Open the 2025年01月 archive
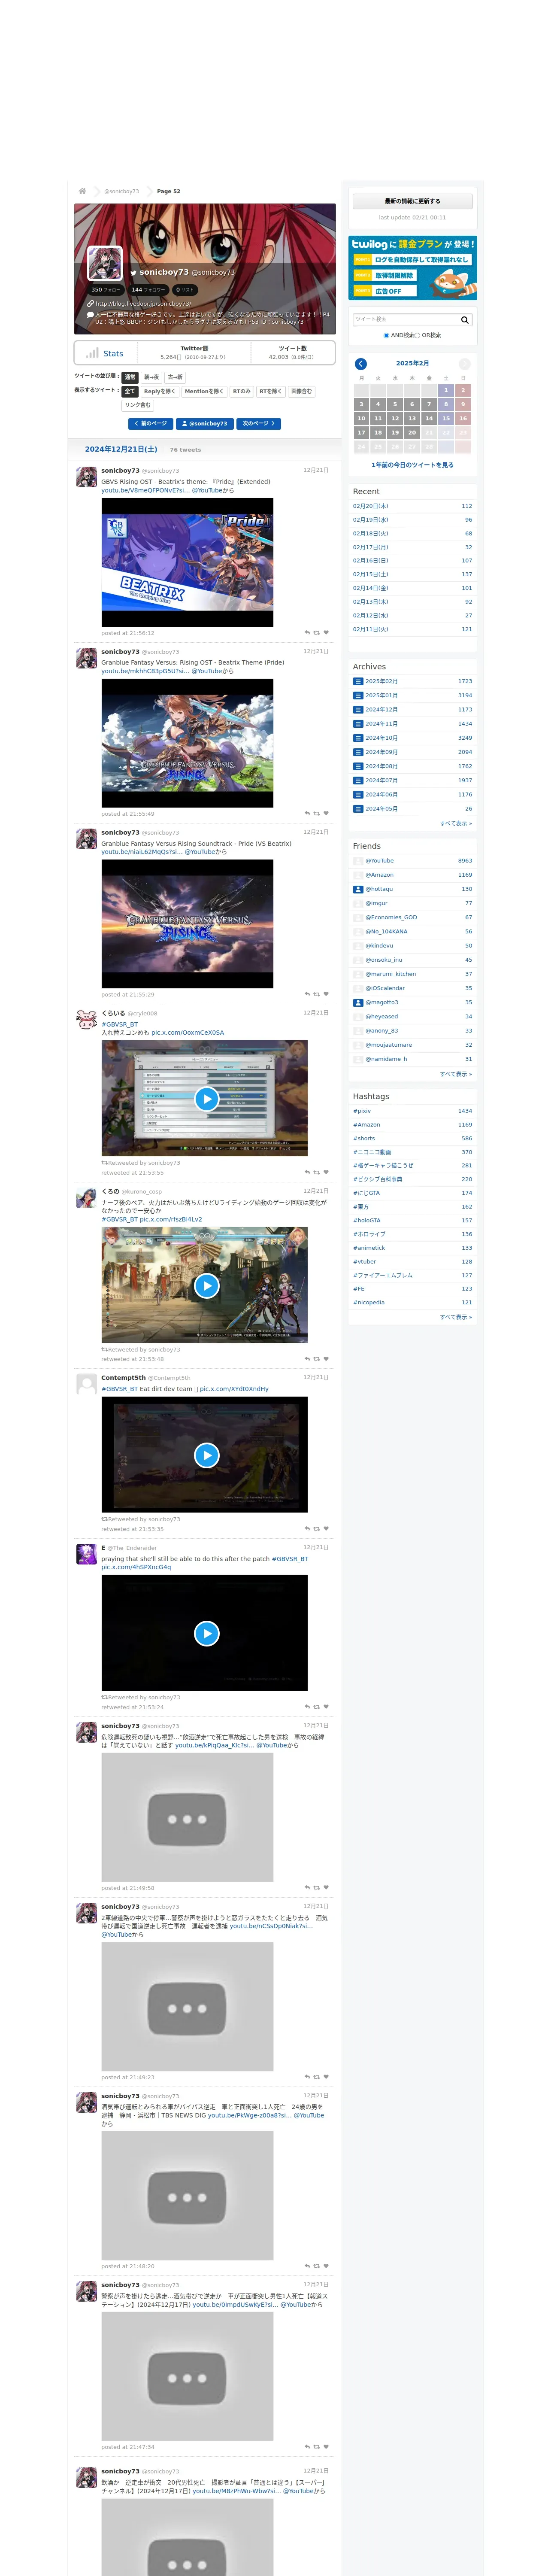Image resolution: width=551 pixels, height=2576 pixels. [x=381, y=695]
